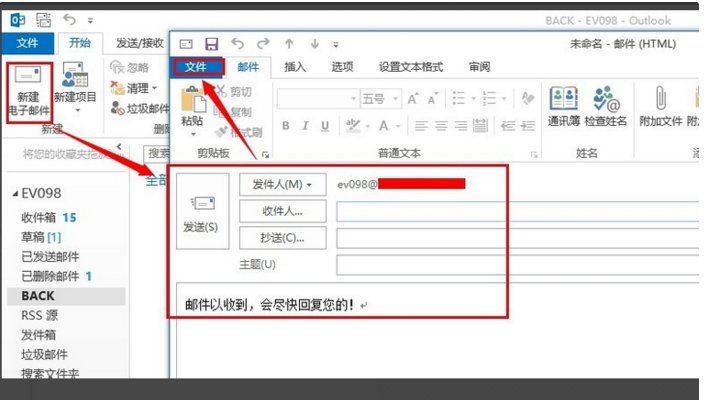Open font size (五号) dropdown
Image resolution: width=711 pixels, height=400 pixels.
click(395, 98)
